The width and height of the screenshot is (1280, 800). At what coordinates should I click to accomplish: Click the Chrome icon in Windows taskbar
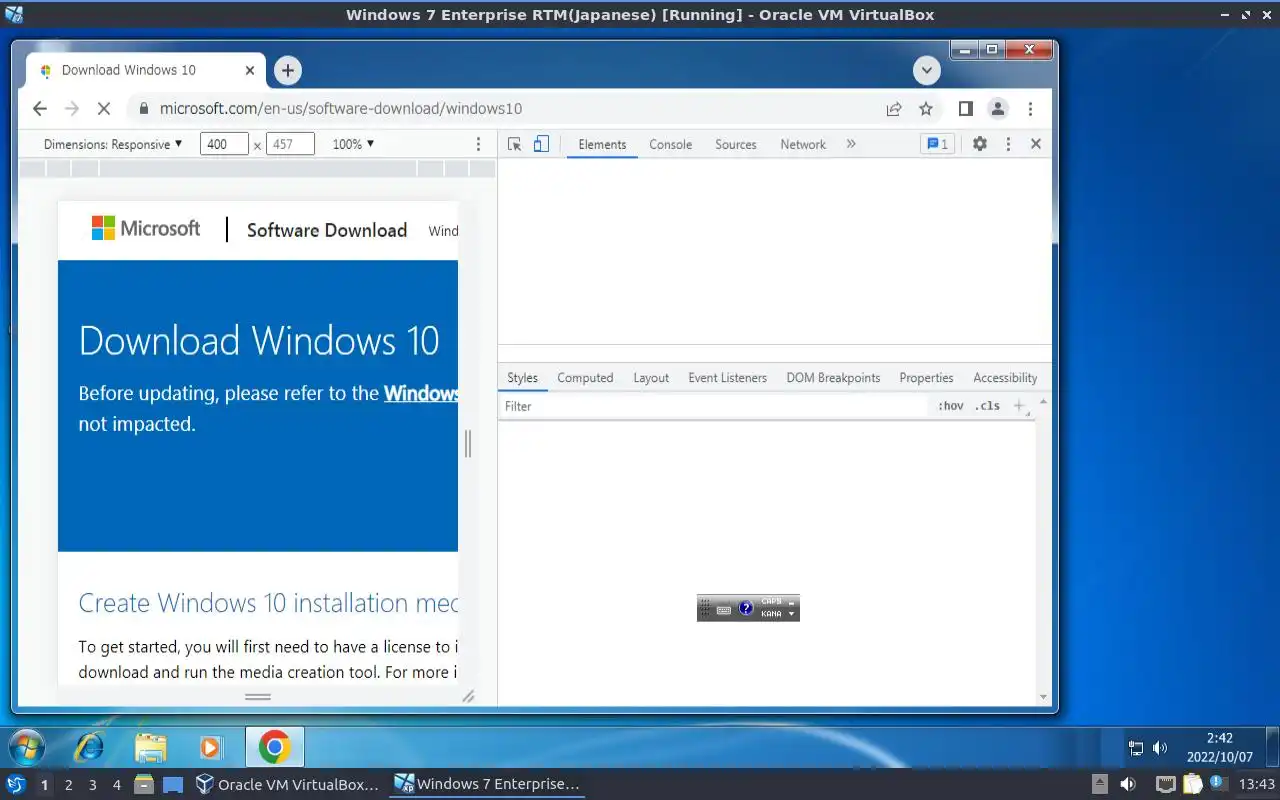tap(274, 747)
